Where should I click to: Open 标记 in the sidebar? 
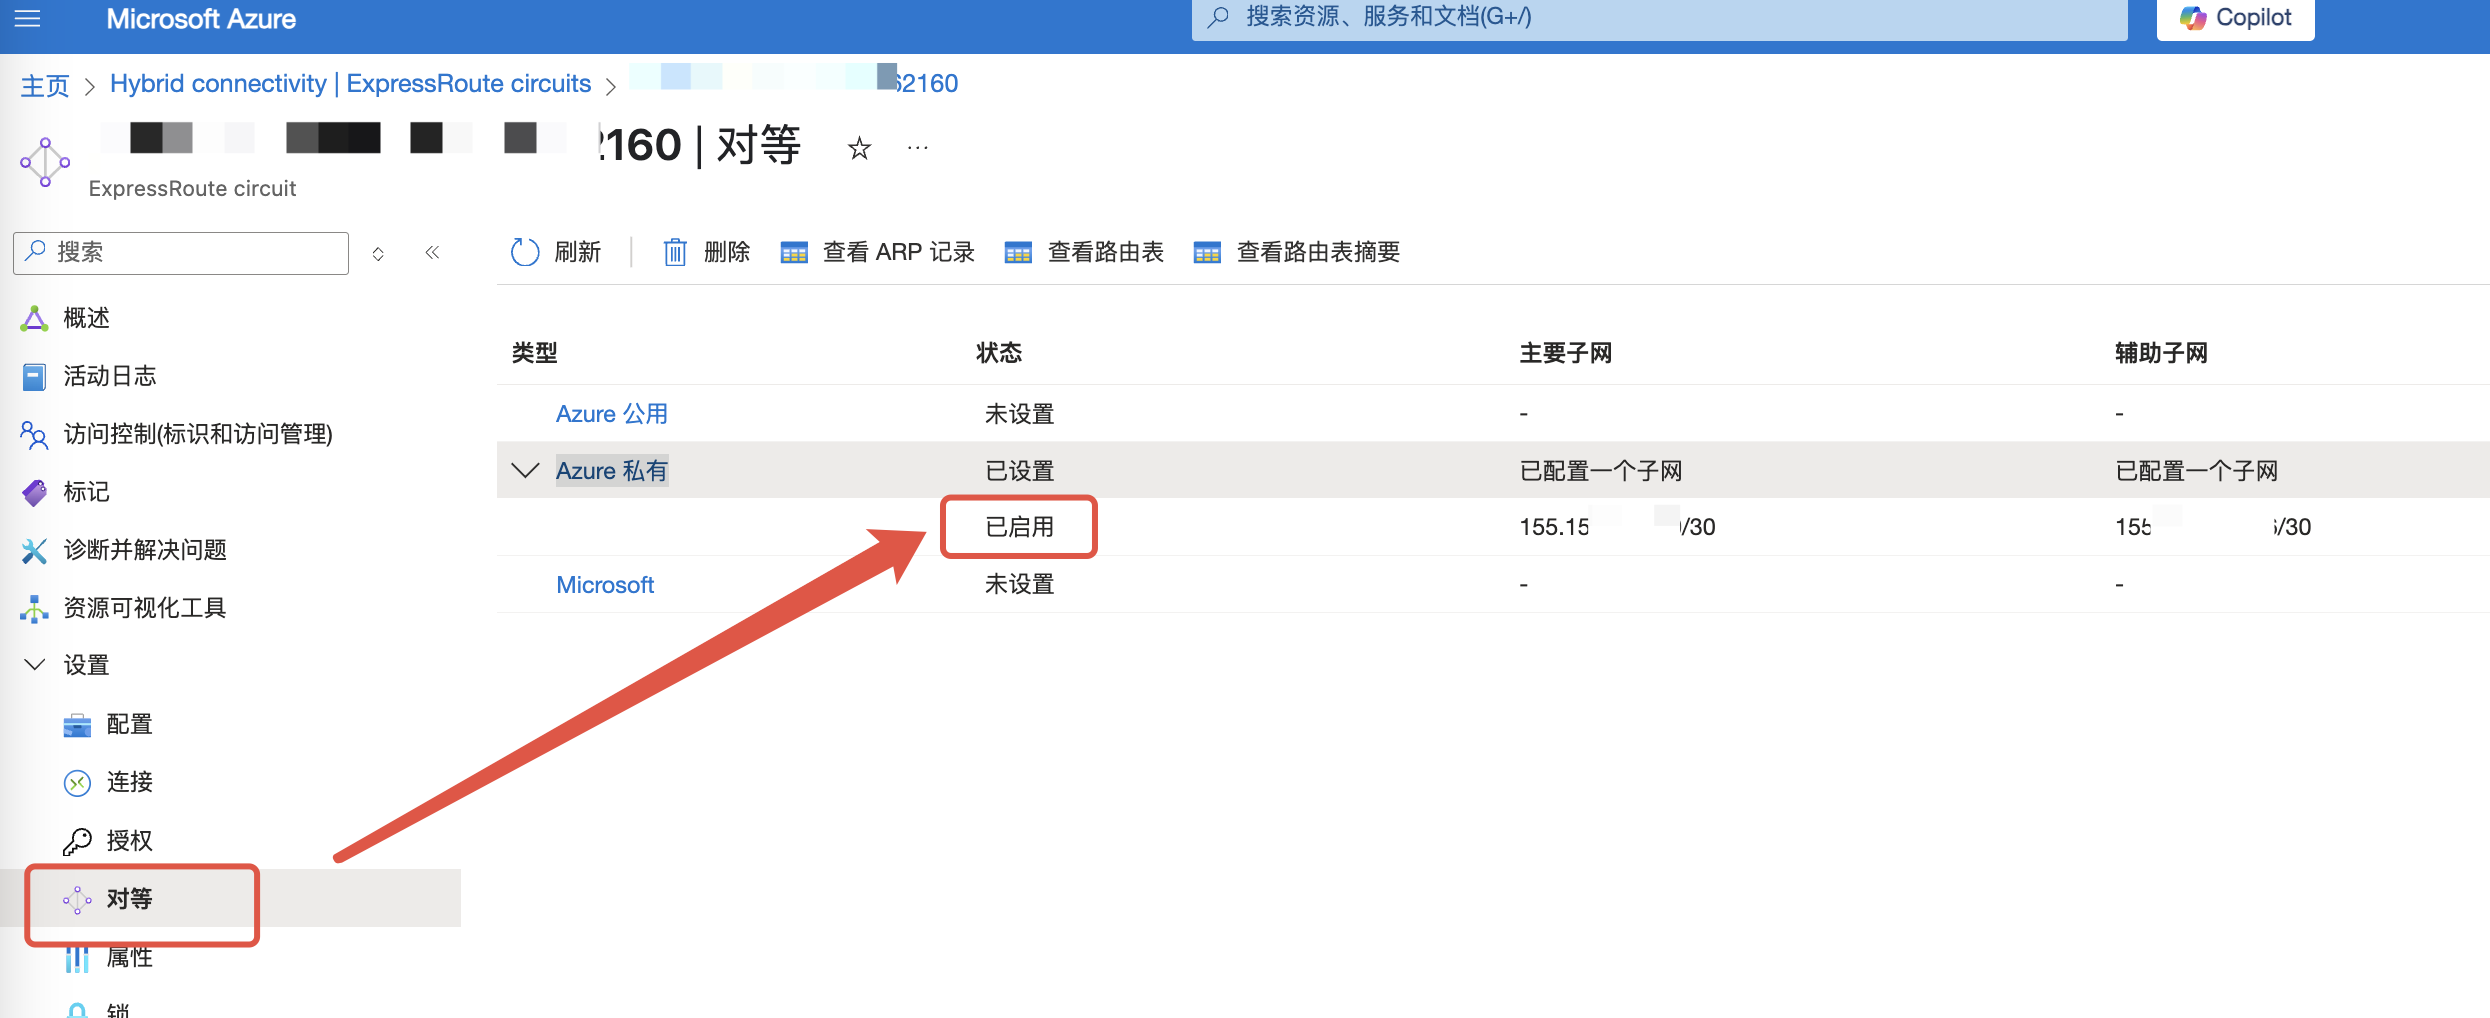86,492
